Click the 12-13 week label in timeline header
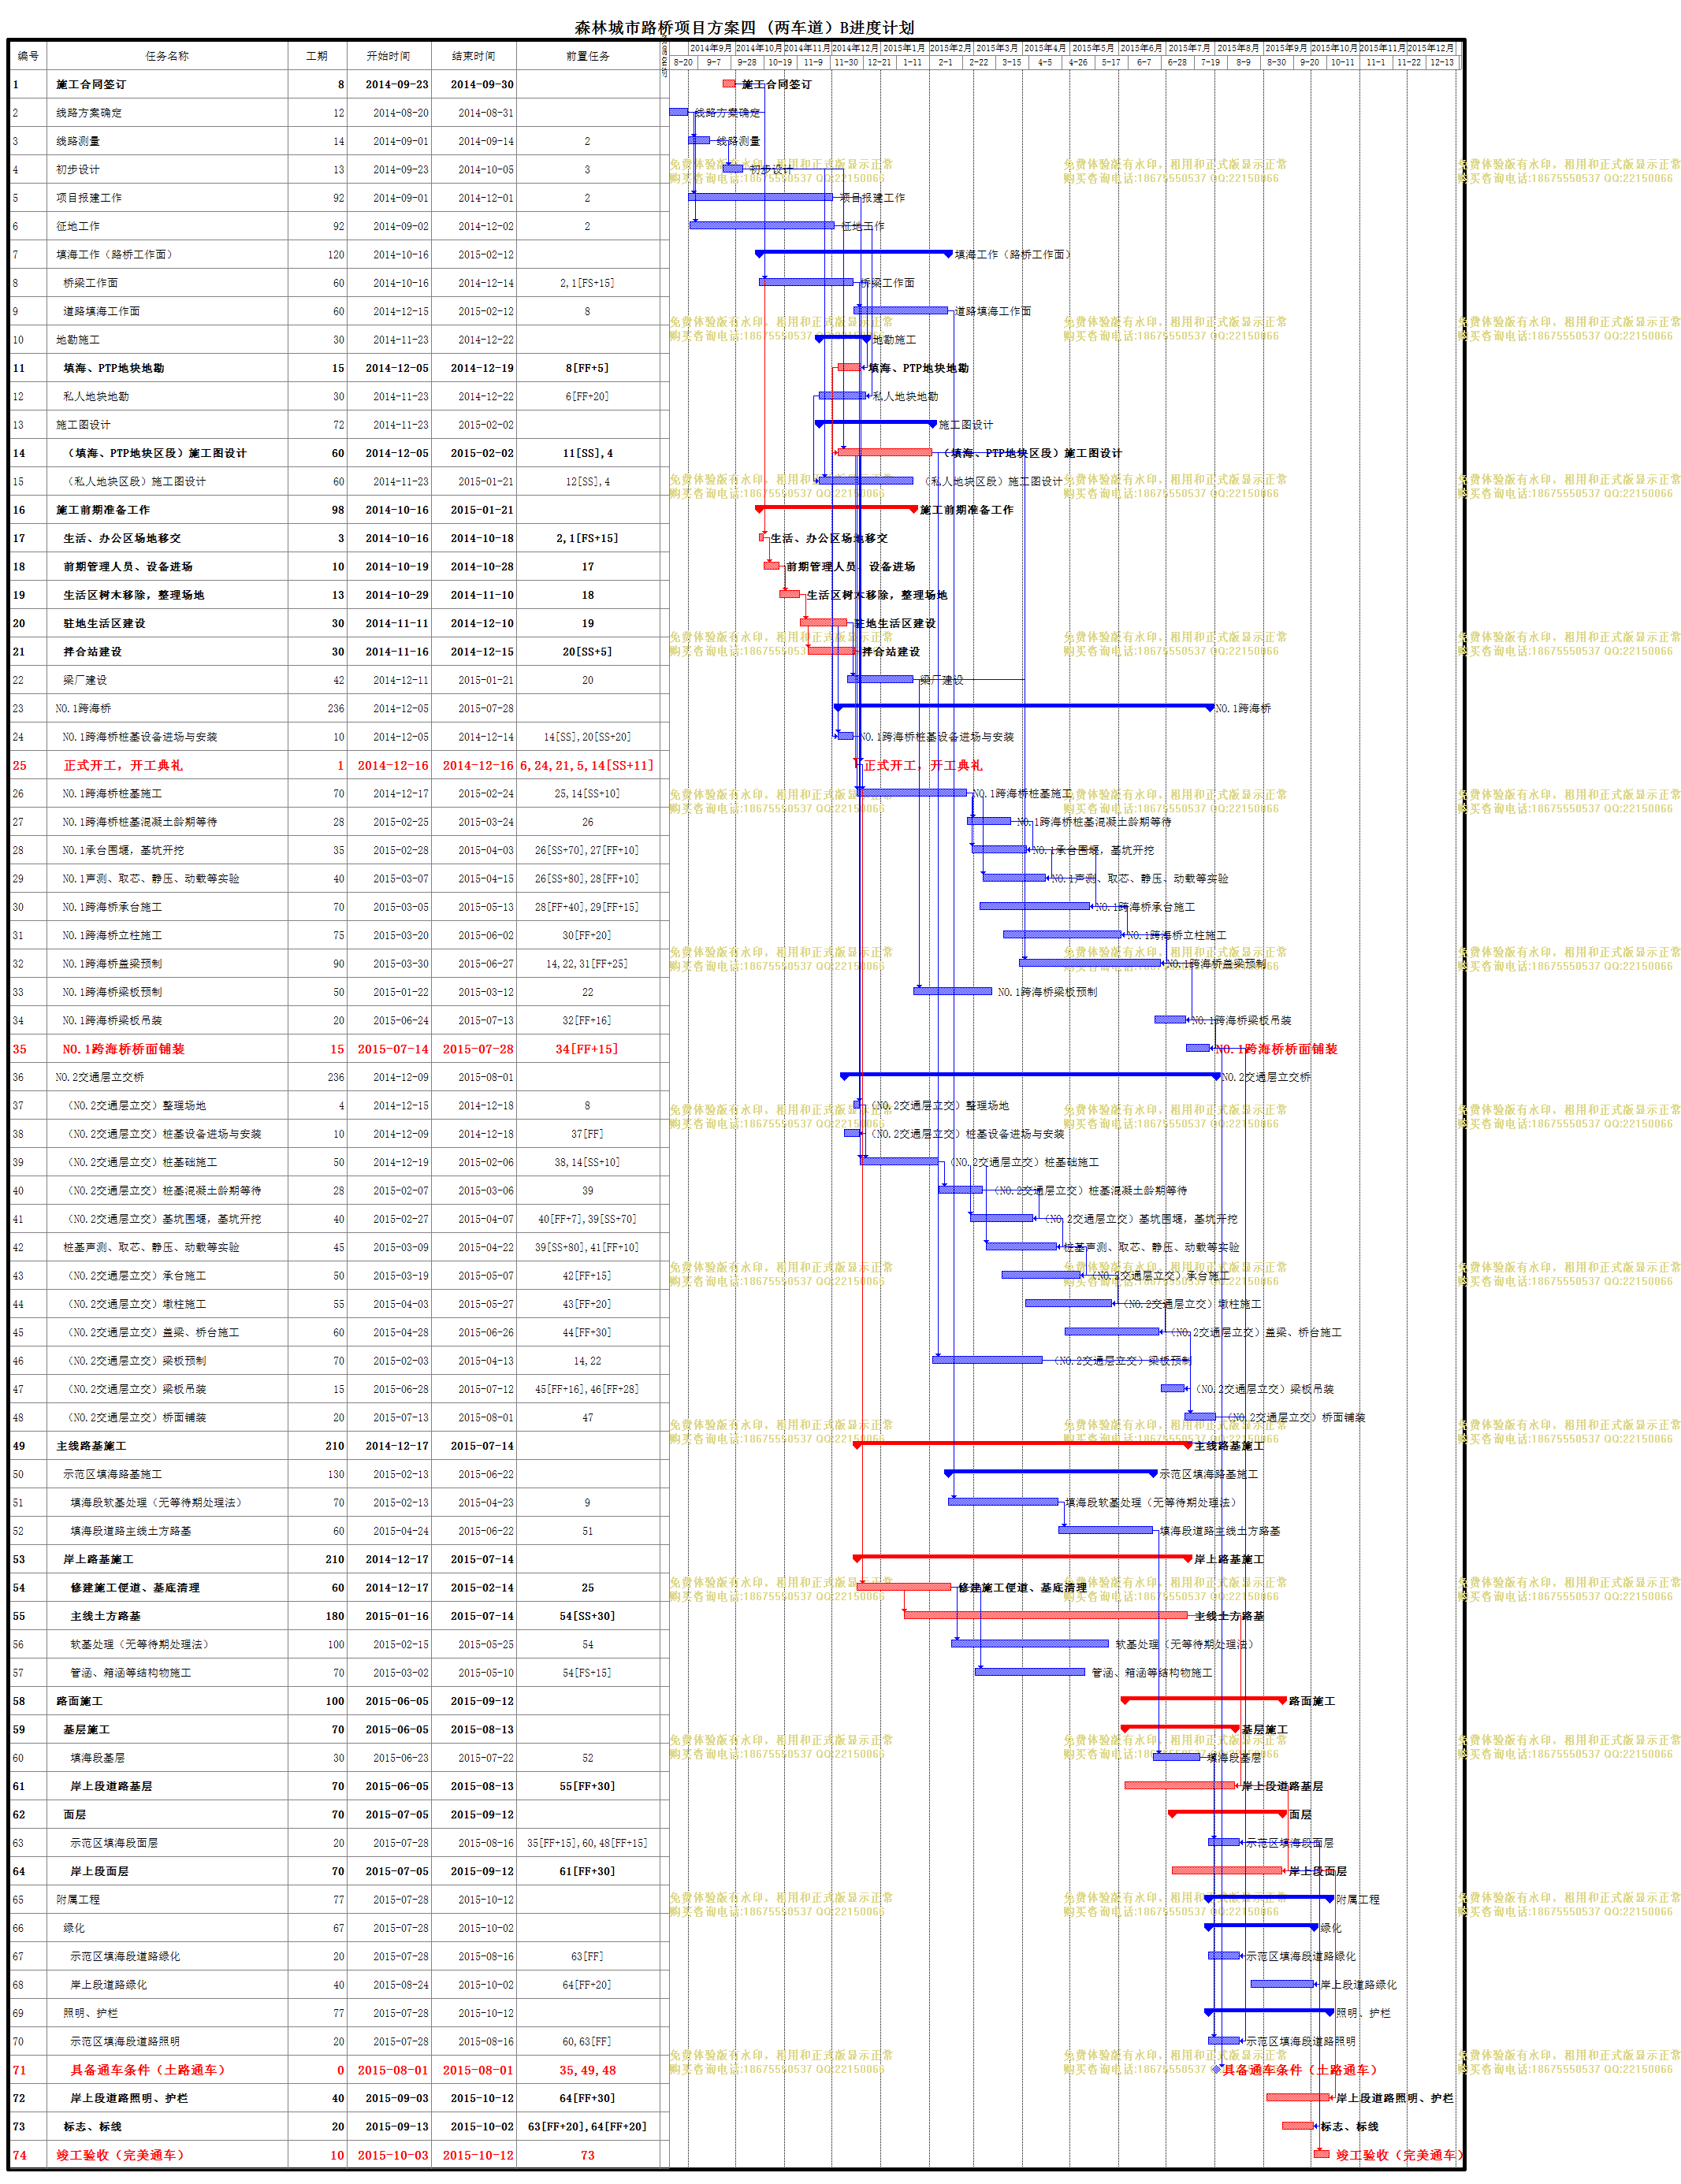The height and width of the screenshot is (2184, 1681). point(1442,62)
